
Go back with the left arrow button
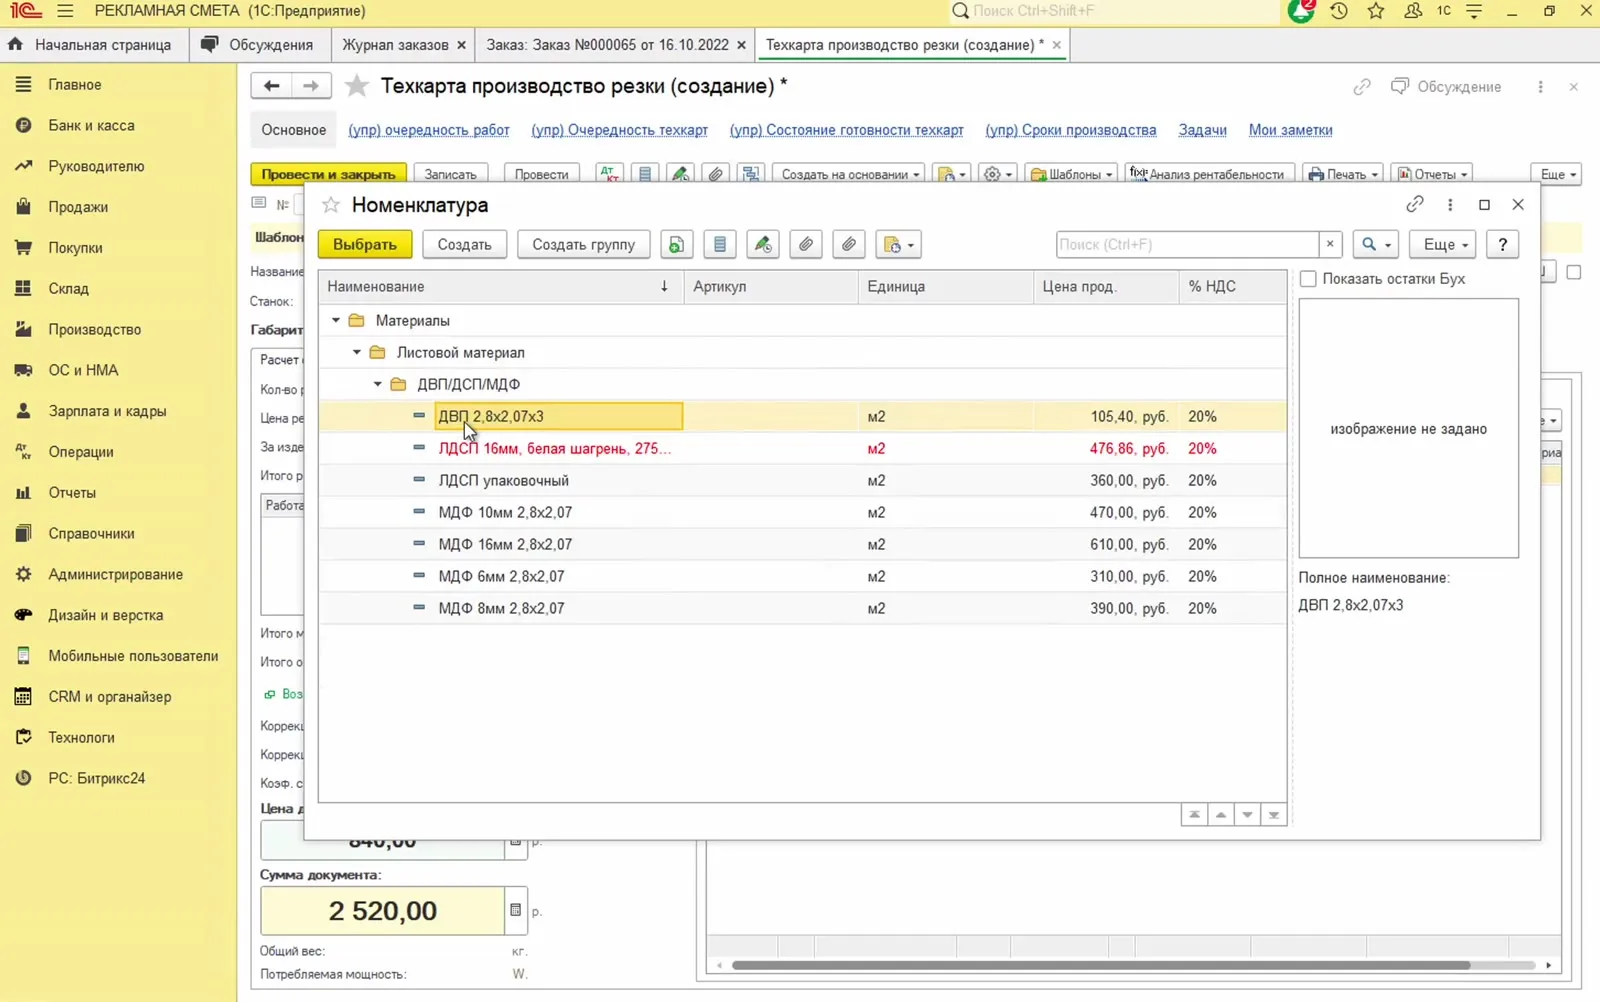coord(271,86)
